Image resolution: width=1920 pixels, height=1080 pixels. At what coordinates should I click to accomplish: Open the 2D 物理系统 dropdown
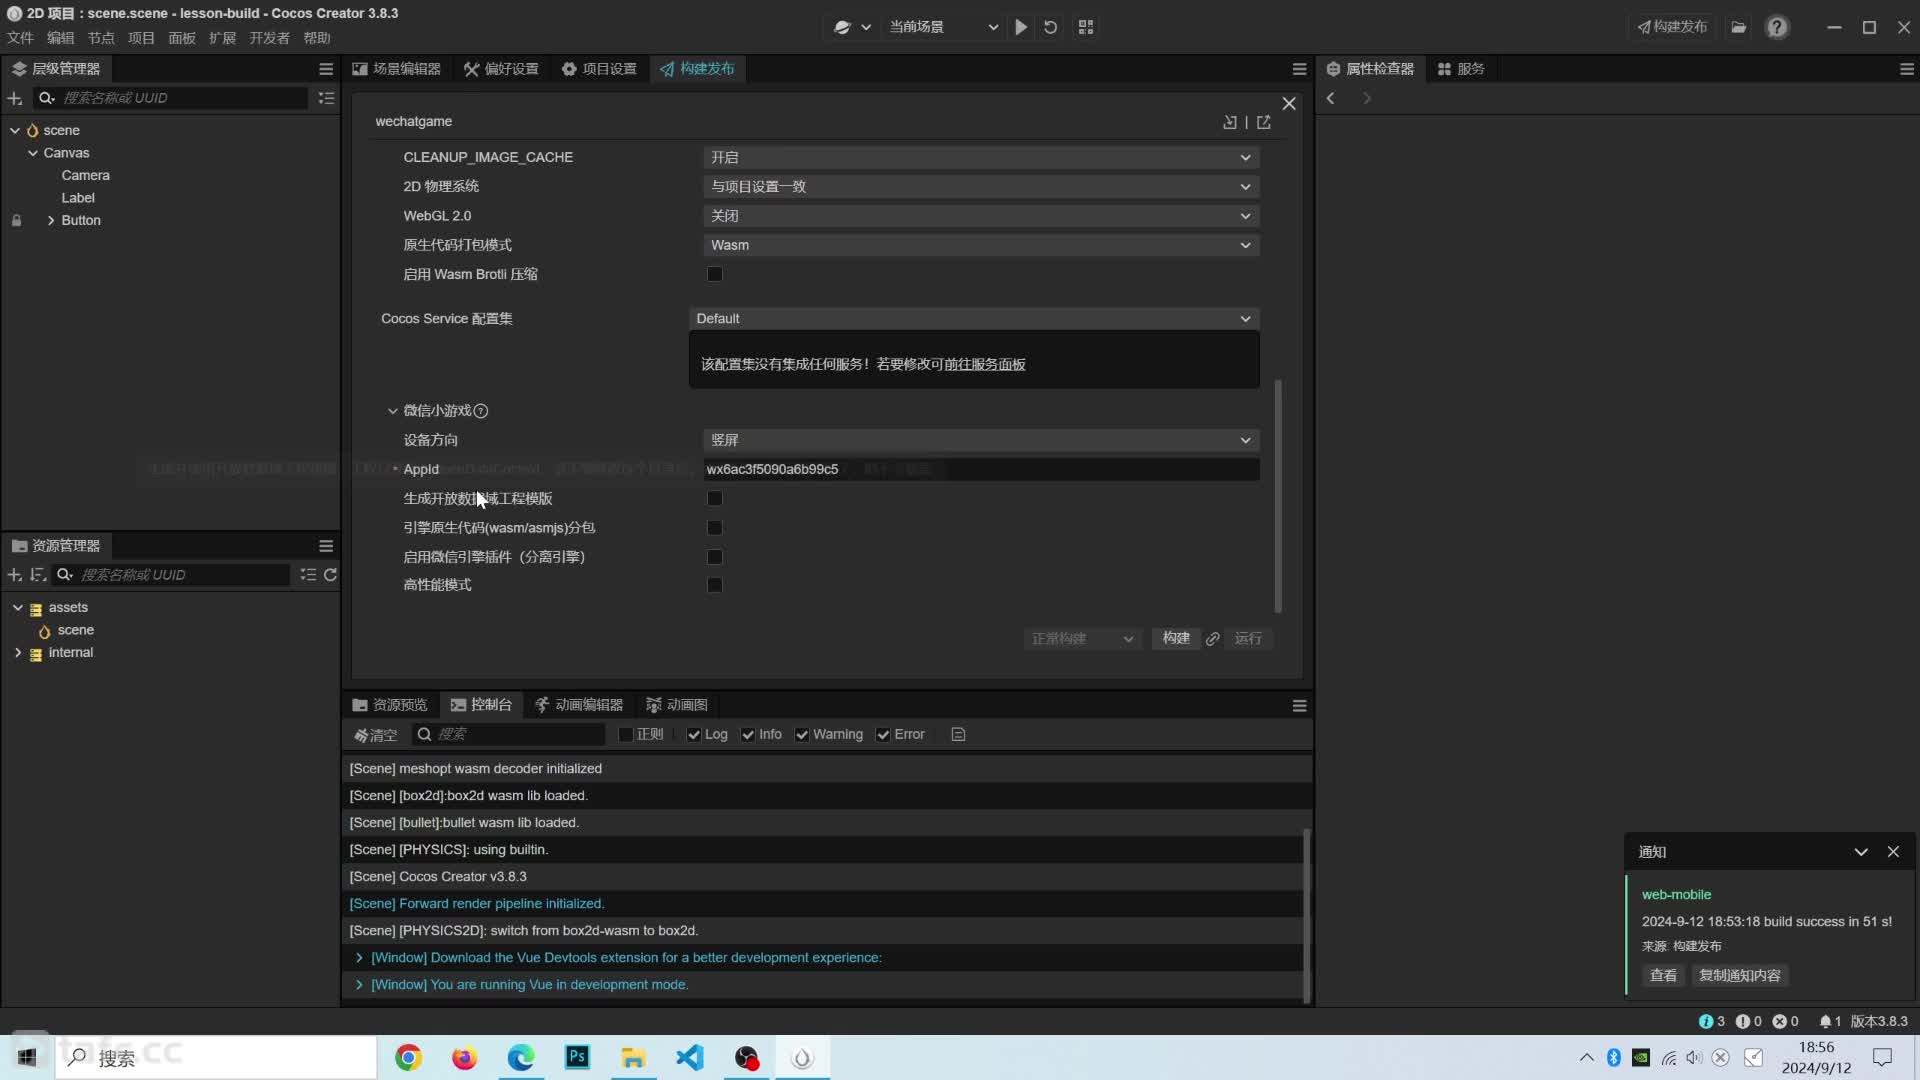(x=981, y=187)
